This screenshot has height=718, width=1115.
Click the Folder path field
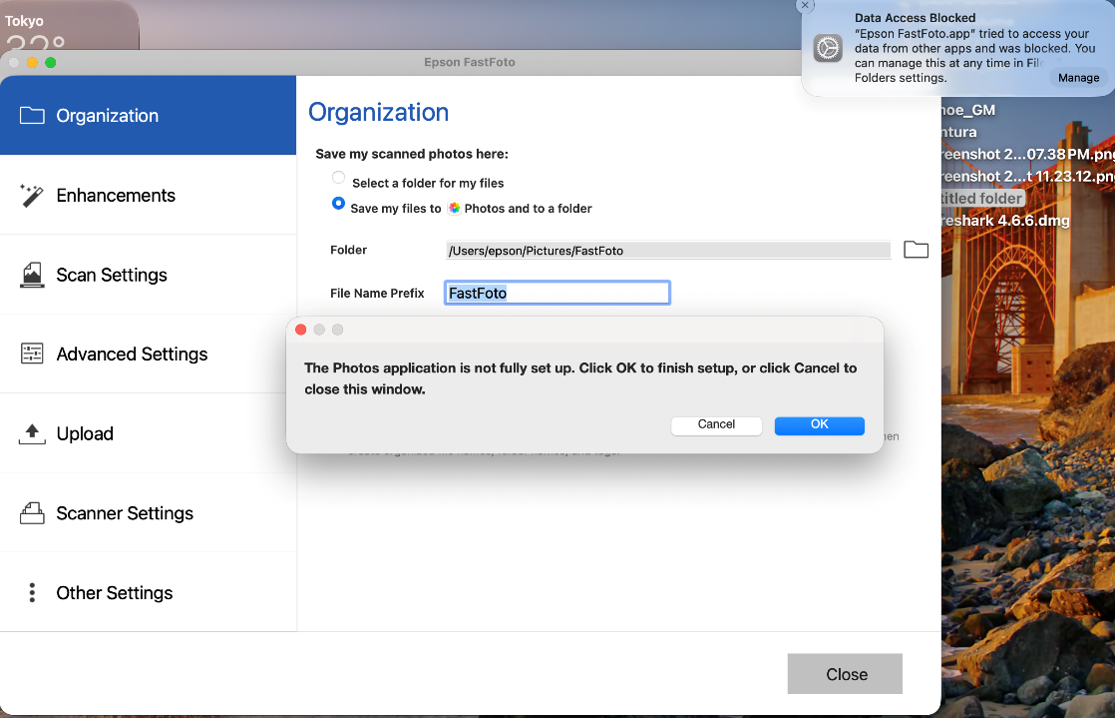point(668,250)
